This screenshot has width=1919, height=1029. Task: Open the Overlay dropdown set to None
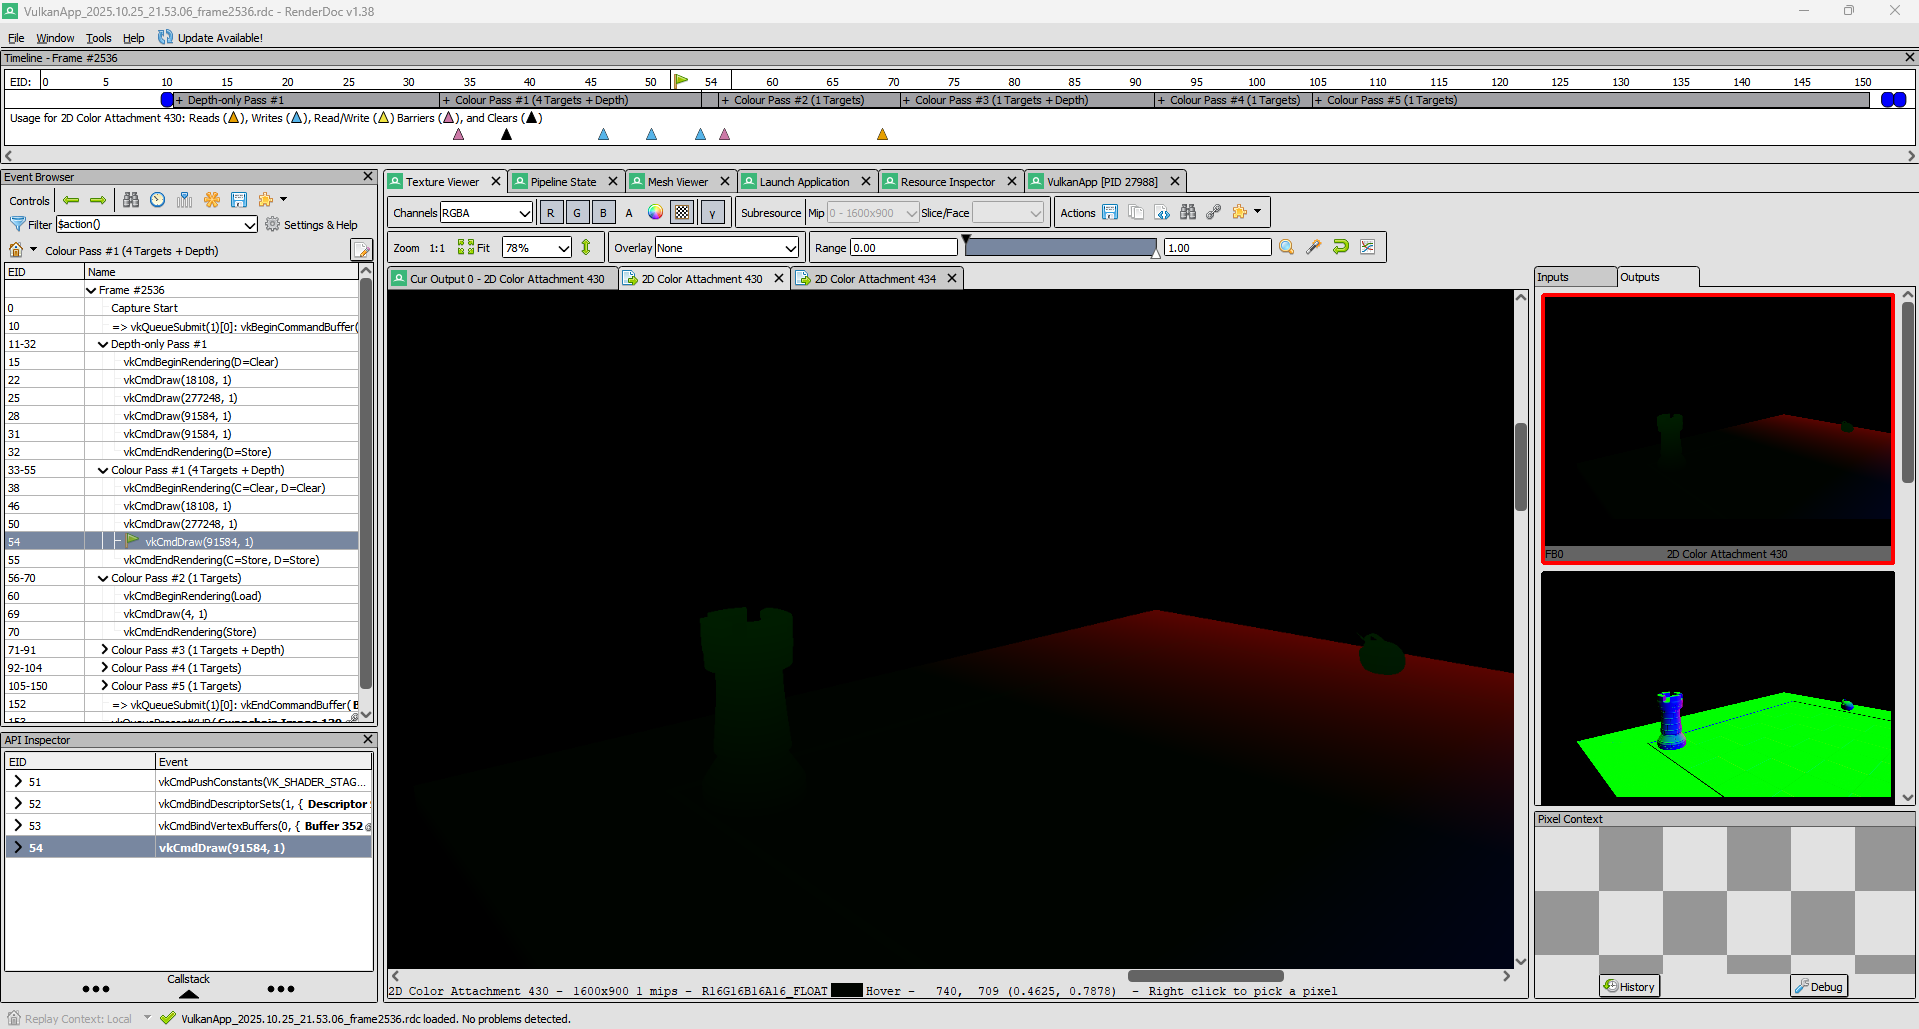pos(727,248)
